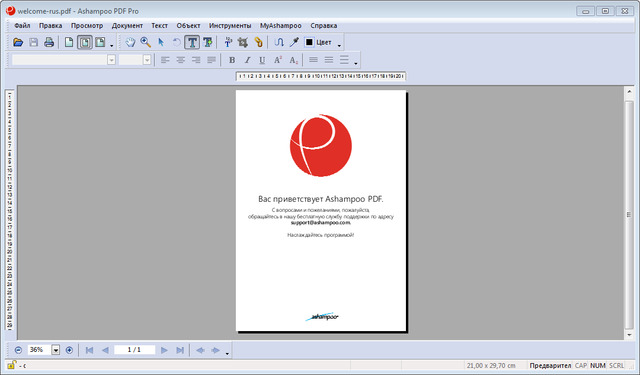Open the Правка menu
Viewport: 640px width, 375px height.
[51, 26]
